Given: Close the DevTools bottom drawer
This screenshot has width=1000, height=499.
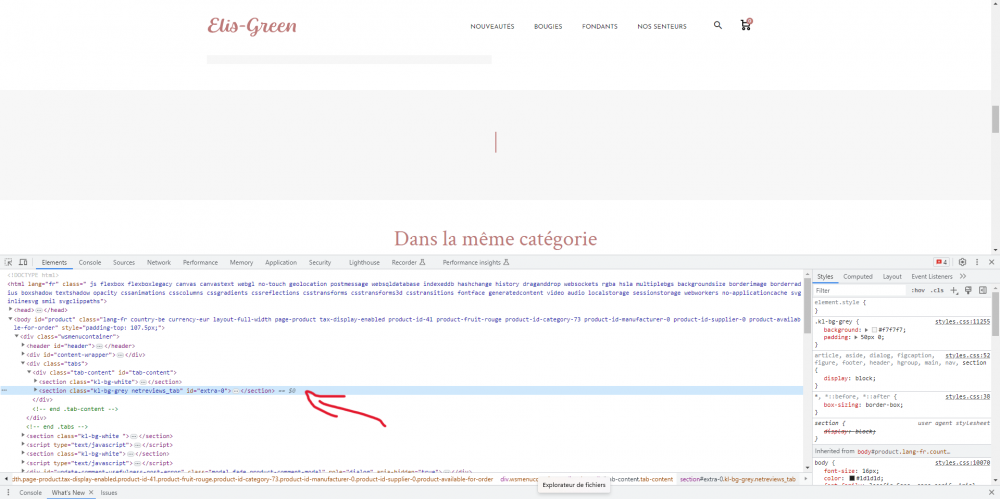Looking at the screenshot, I should coord(992,493).
